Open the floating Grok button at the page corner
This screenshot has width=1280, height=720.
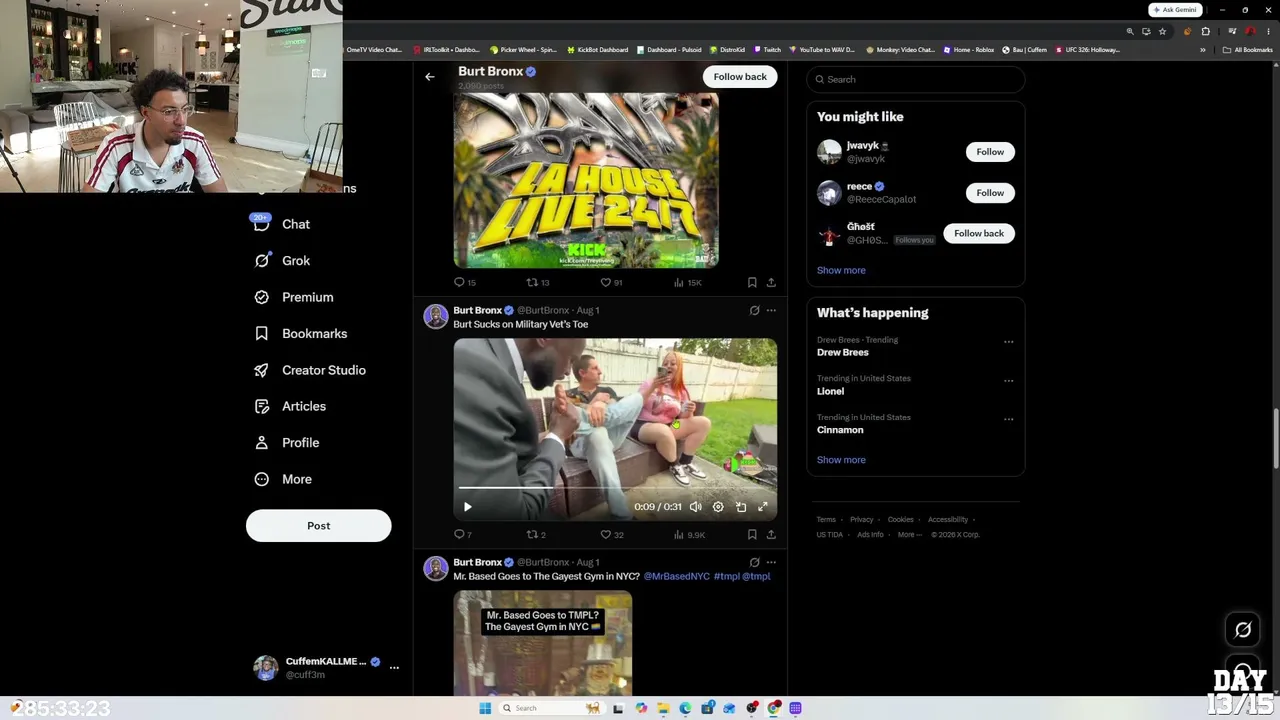click(x=1243, y=630)
